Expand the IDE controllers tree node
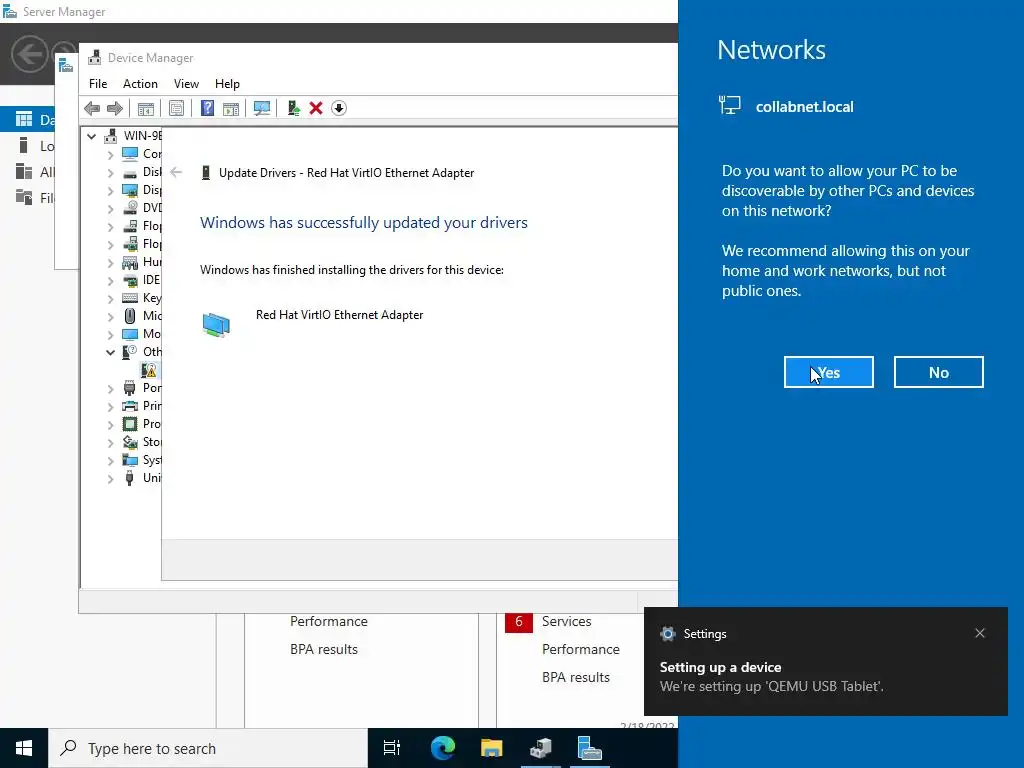Viewport: 1024px width, 768px height. point(110,280)
